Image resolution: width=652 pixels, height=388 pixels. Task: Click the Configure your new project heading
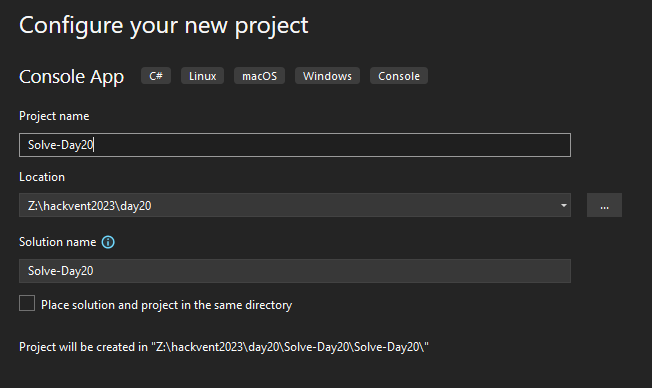pos(163,26)
